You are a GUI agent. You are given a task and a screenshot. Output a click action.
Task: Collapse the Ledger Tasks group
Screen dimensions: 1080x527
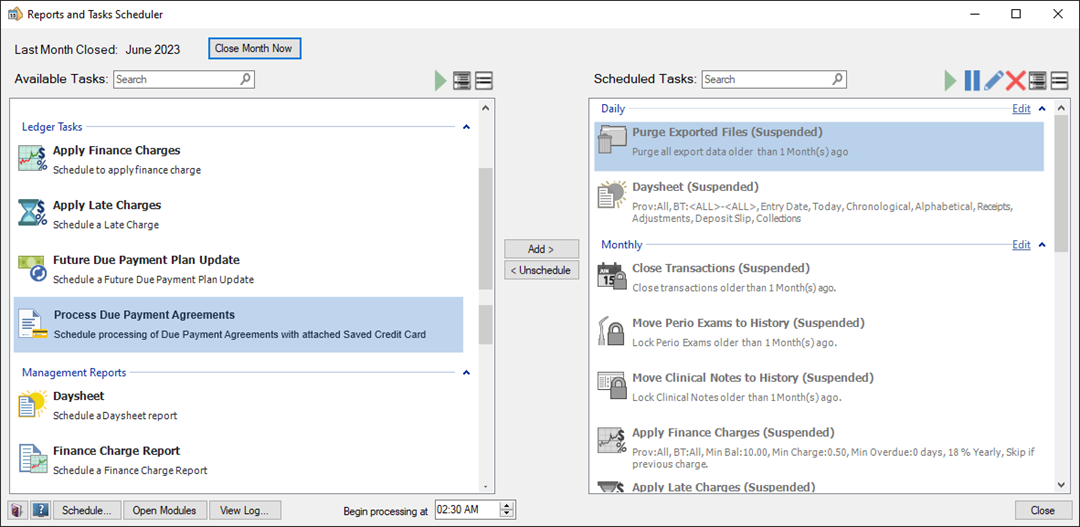point(465,127)
